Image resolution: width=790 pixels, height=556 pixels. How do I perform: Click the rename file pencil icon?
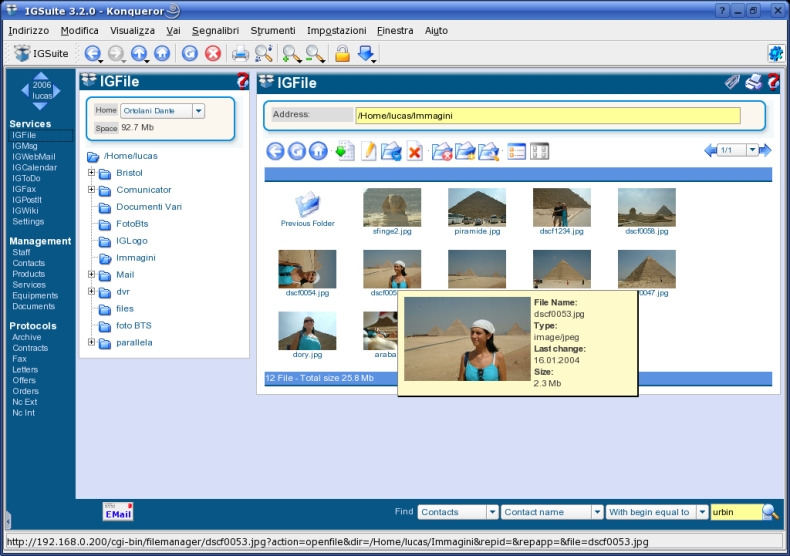[x=369, y=151]
